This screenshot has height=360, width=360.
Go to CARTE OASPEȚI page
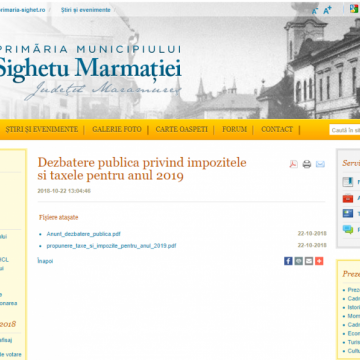(182, 129)
